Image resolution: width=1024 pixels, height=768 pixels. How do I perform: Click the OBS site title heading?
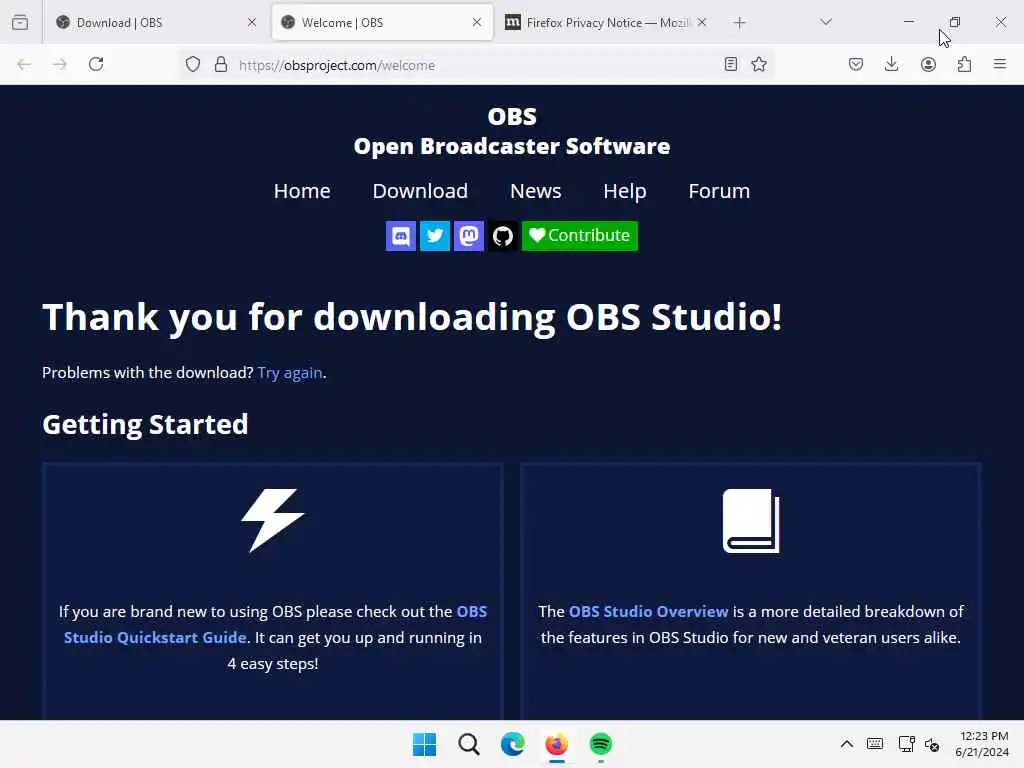[512, 131]
